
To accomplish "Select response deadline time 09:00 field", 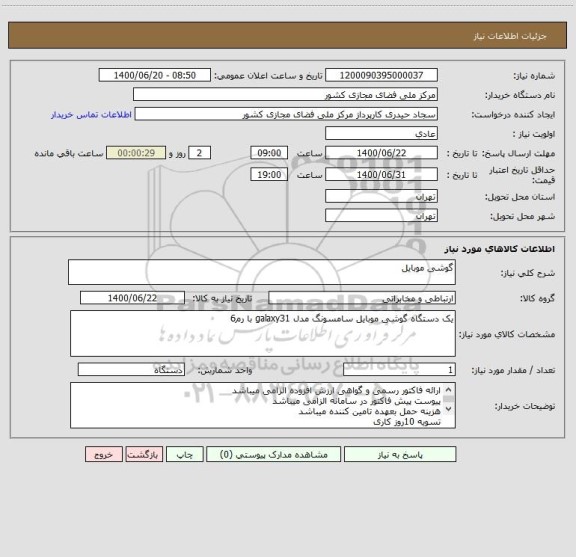I will coord(269,153).
